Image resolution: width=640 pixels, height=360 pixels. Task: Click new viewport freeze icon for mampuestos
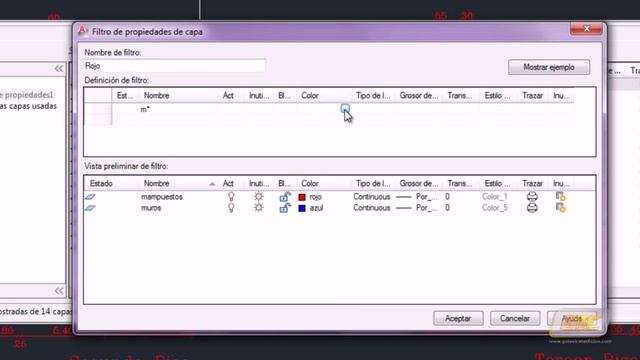click(561, 196)
